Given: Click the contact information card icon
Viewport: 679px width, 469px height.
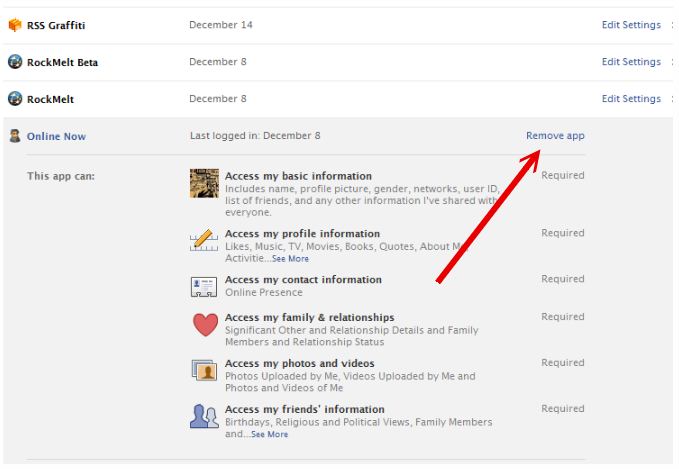Looking at the screenshot, I should pos(204,287).
